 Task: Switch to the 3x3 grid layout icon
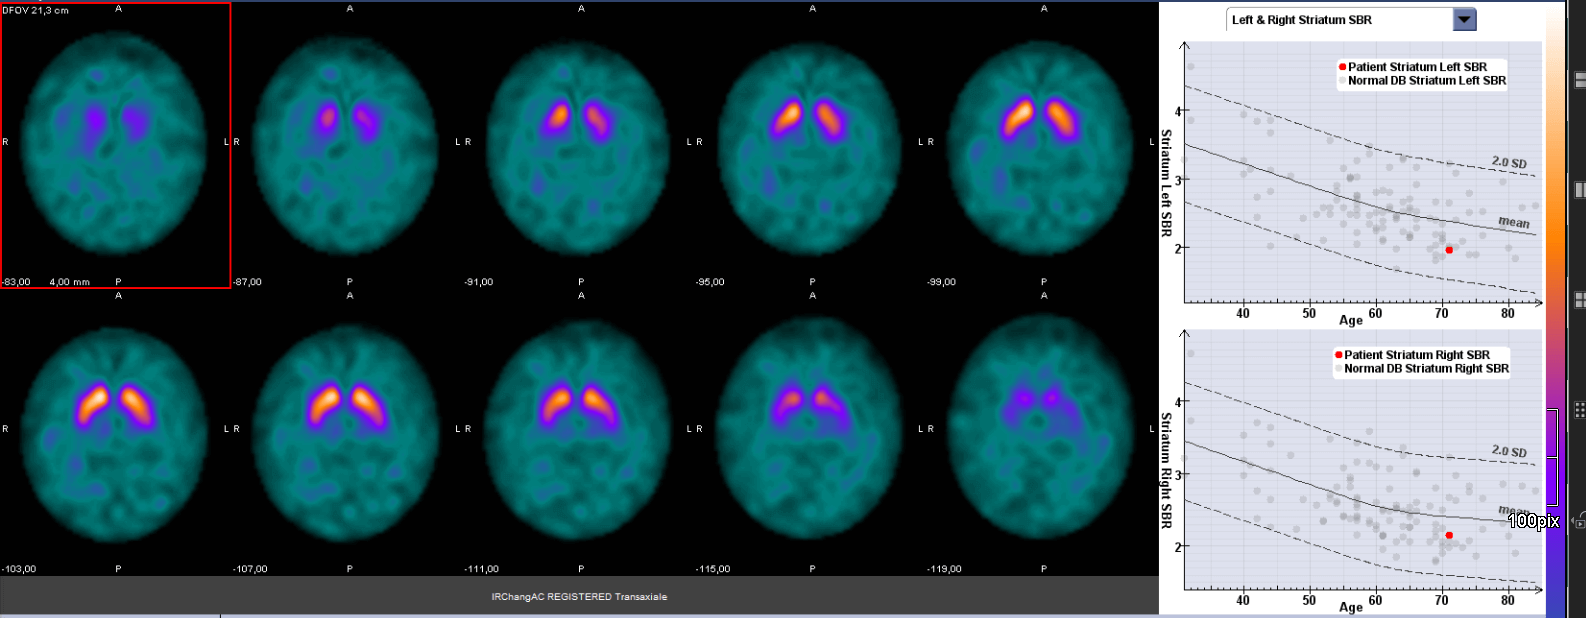[1579, 410]
